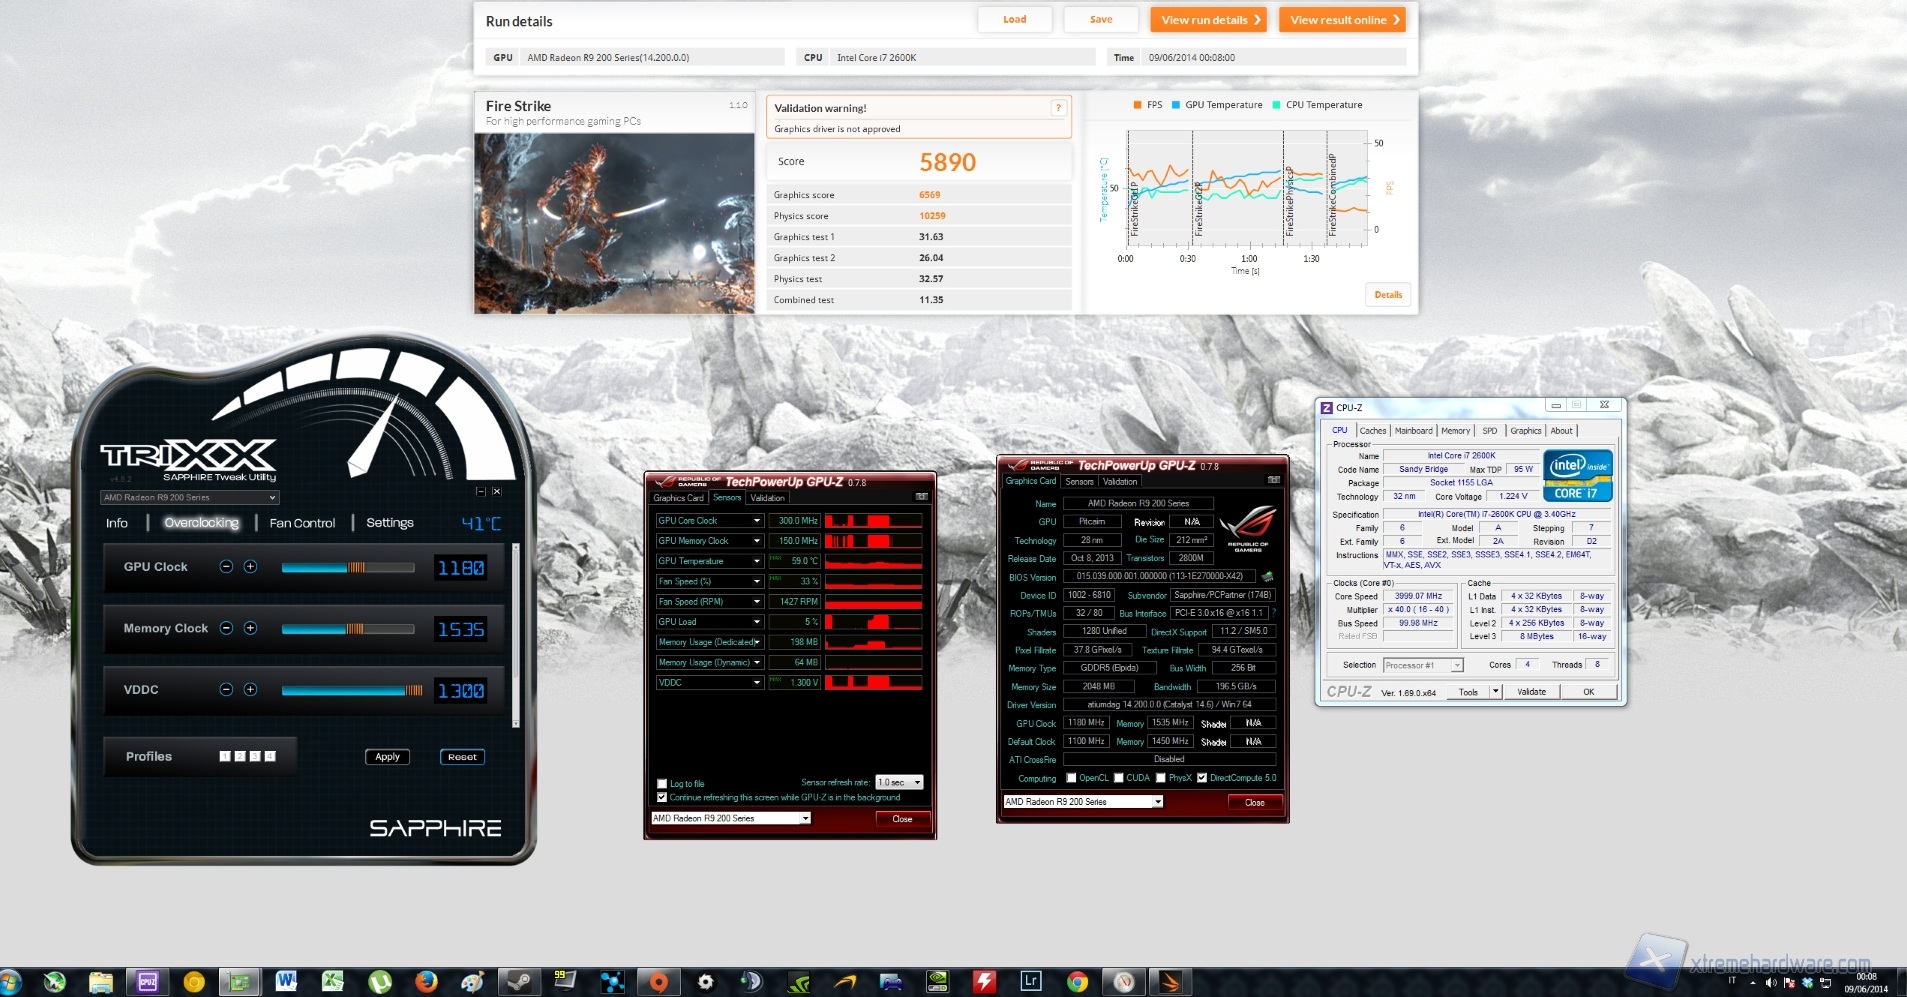Image resolution: width=1907 pixels, height=997 pixels.
Task: Select profile slot 1 in TRIXX
Action: [x=225, y=757]
